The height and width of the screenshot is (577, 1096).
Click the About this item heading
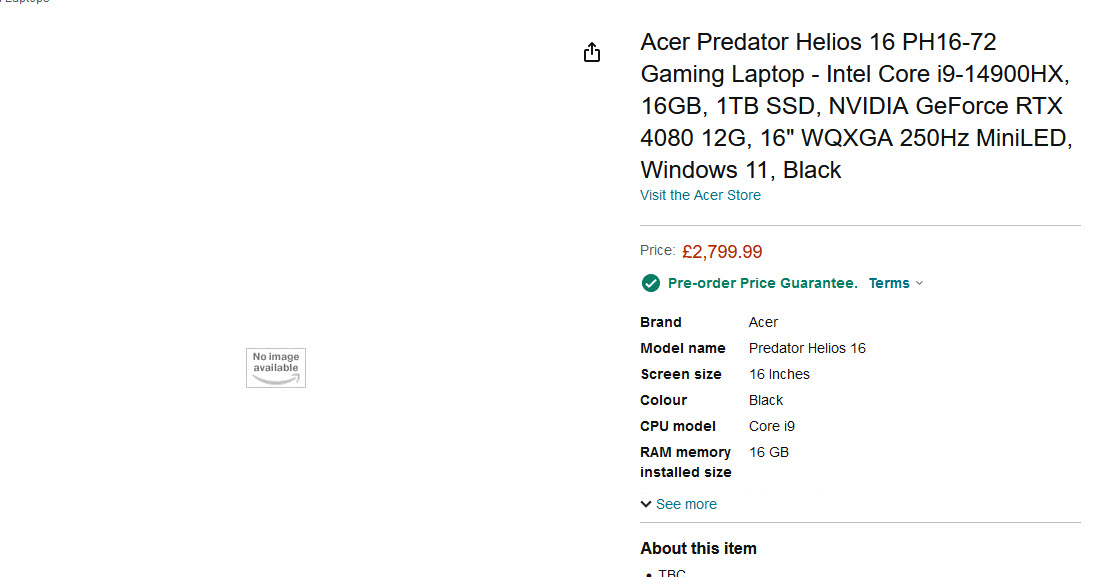pyautogui.click(x=698, y=548)
